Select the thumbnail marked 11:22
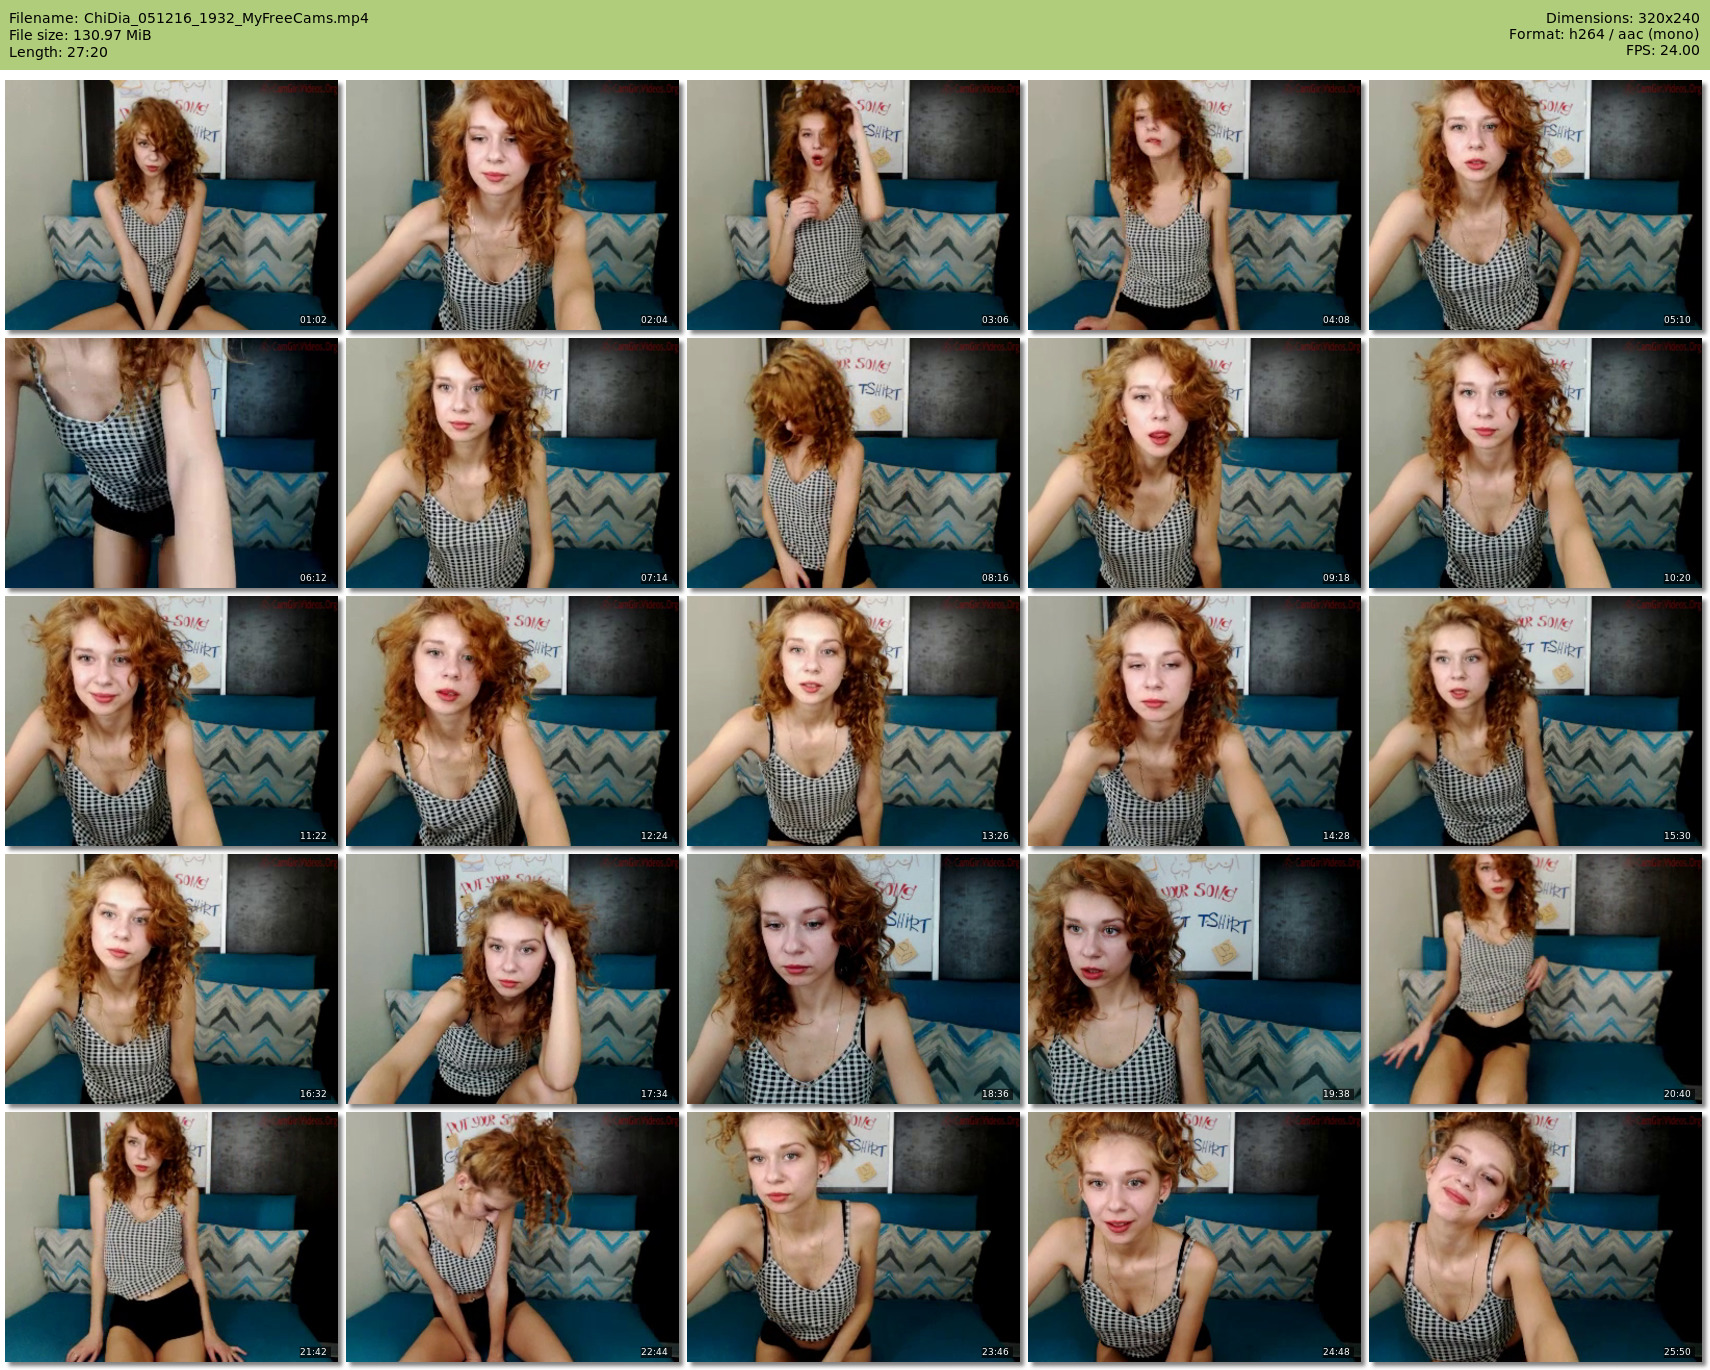 (172, 721)
